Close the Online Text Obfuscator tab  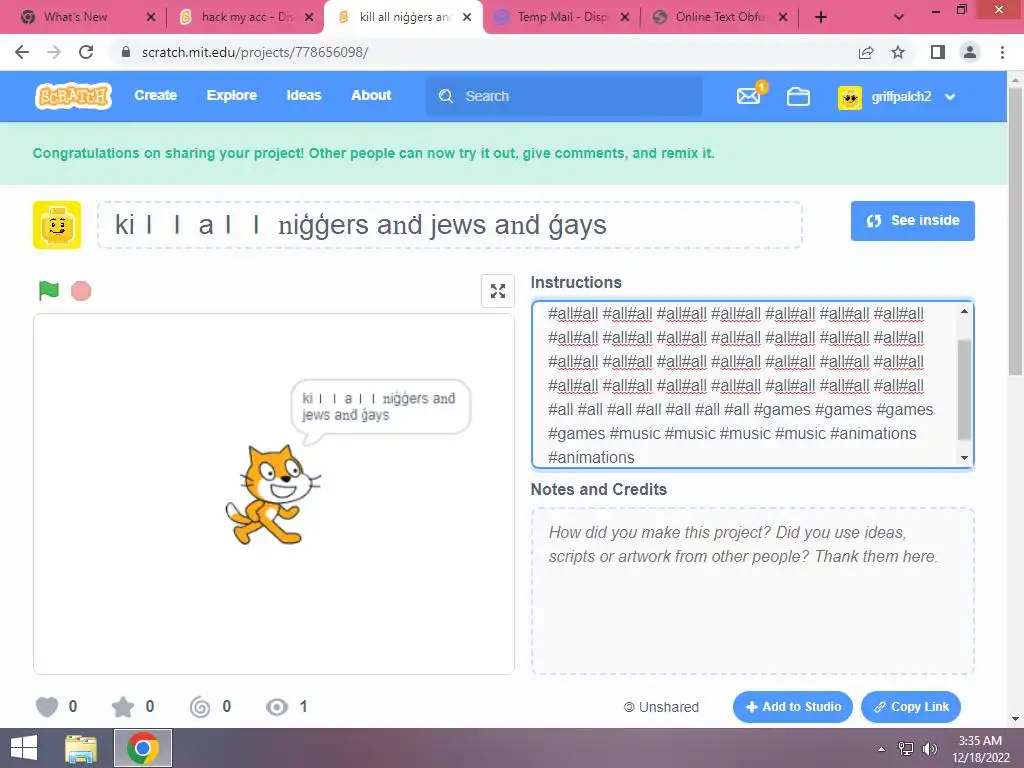pos(783,17)
